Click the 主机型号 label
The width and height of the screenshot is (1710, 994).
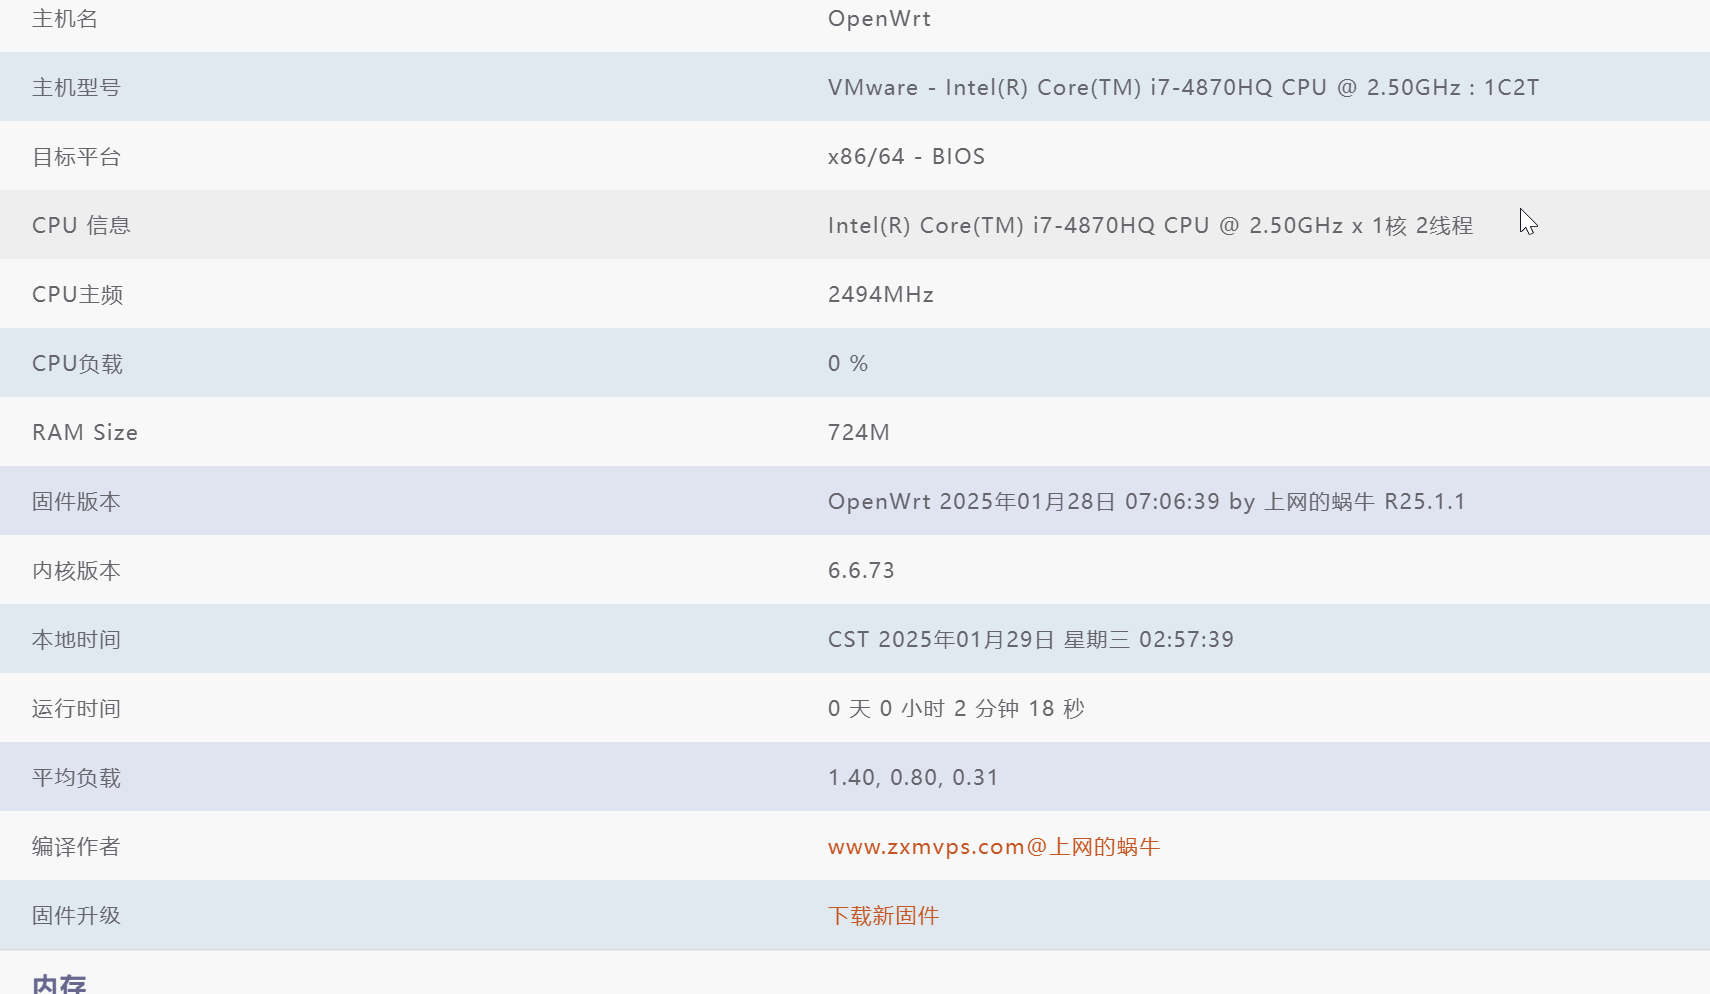[76, 88]
